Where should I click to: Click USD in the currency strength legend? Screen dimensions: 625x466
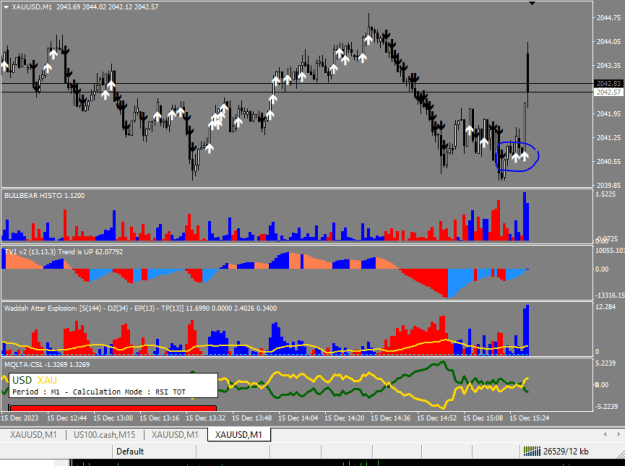click(x=22, y=380)
